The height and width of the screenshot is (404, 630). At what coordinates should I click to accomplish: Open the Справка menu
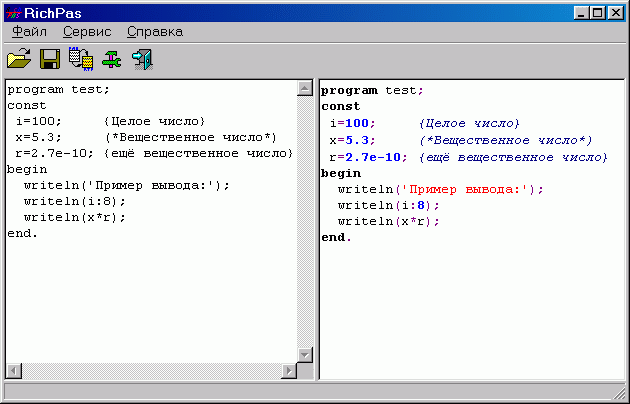coord(155,32)
